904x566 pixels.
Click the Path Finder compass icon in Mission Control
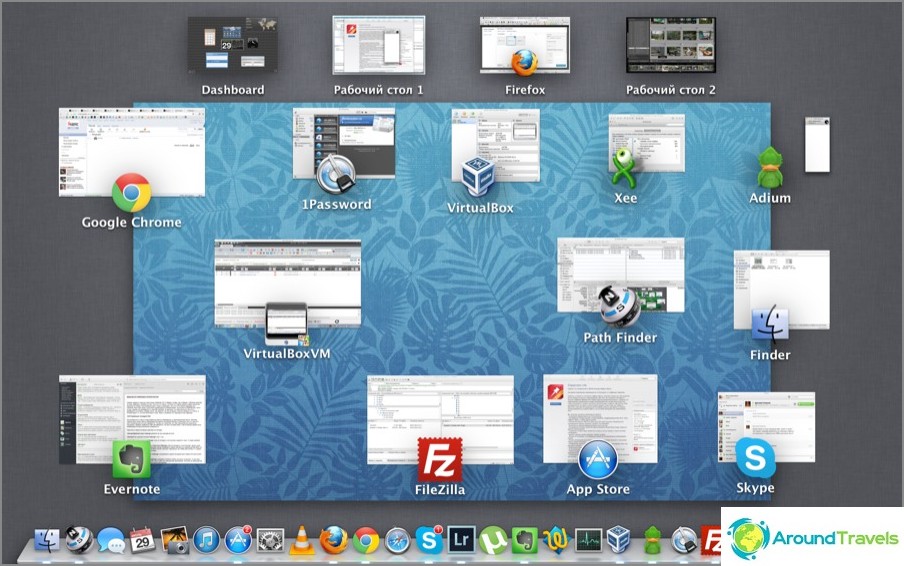(x=619, y=306)
